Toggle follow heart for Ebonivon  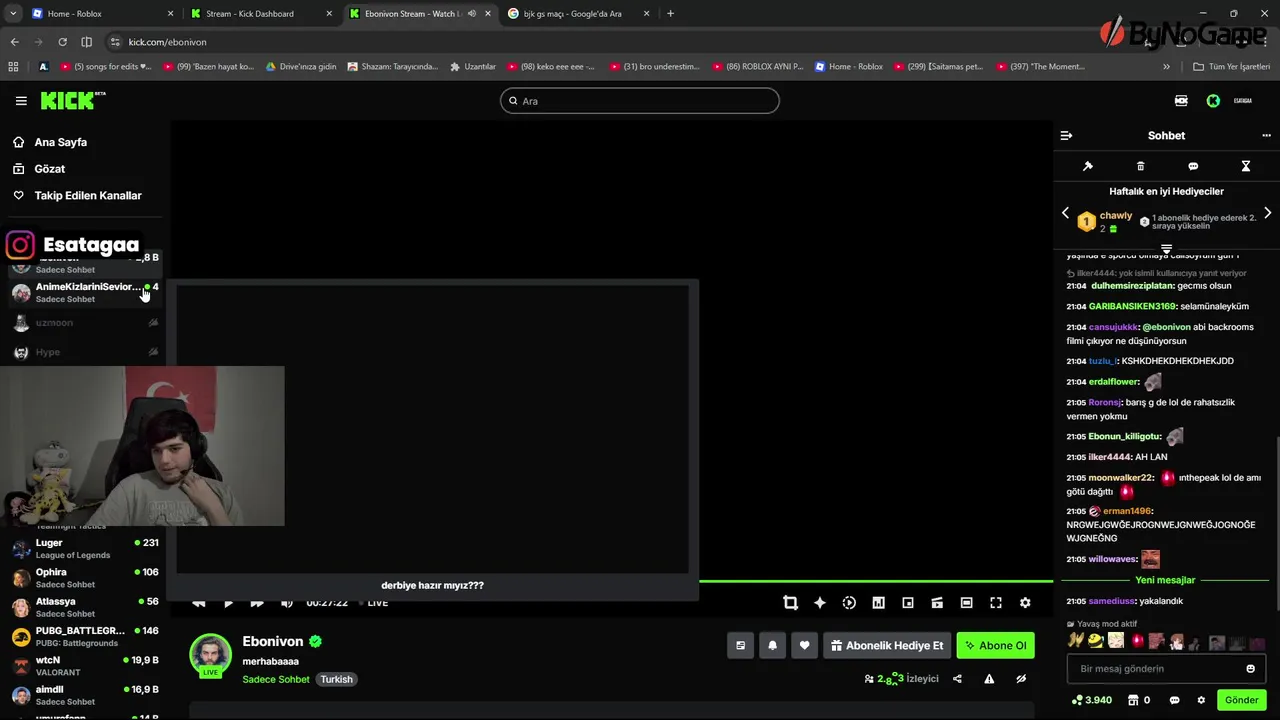[x=804, y=646]
